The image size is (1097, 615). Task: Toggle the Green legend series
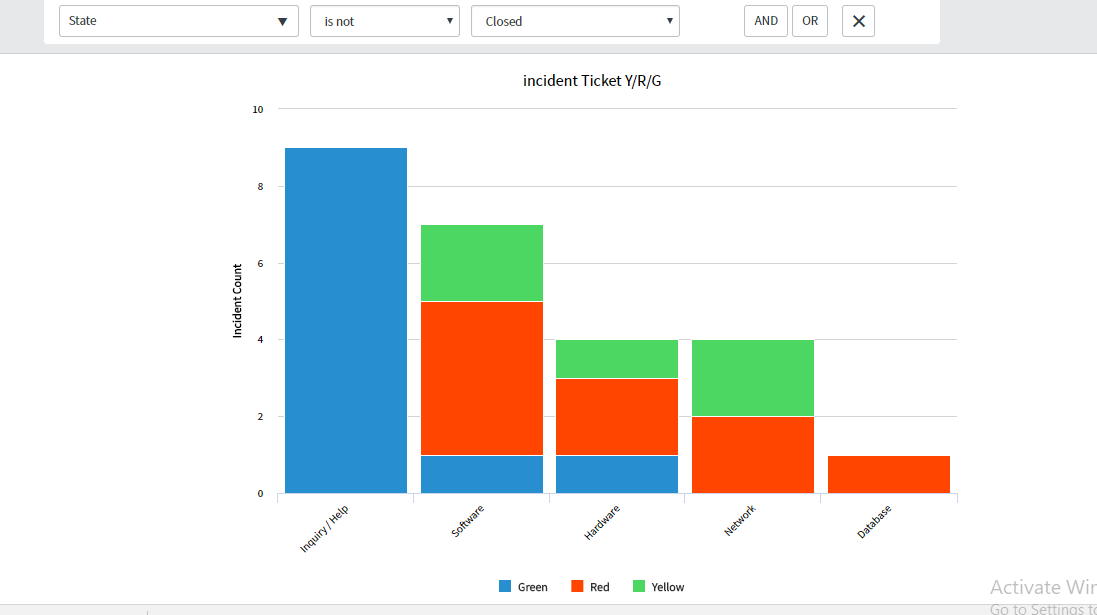click(x=523, y=586)
